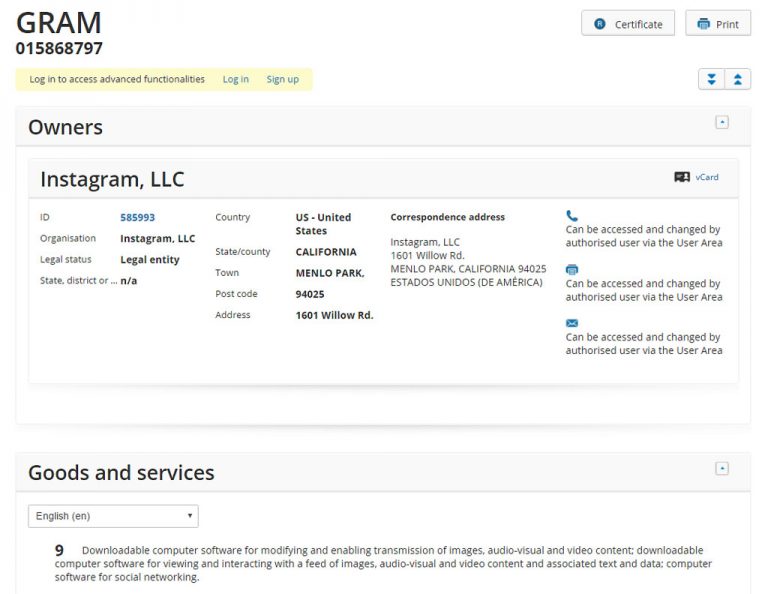The width and height of the screenshot is (768, 594).
Task: Click the post code 94025 value
Action: point(310,294)
